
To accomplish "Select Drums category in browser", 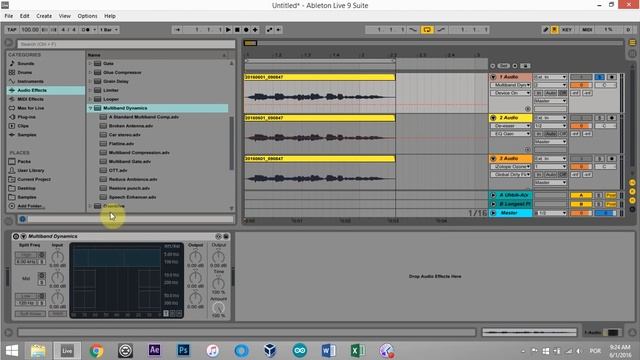I will pyautogui.click(x=24, y=72).
